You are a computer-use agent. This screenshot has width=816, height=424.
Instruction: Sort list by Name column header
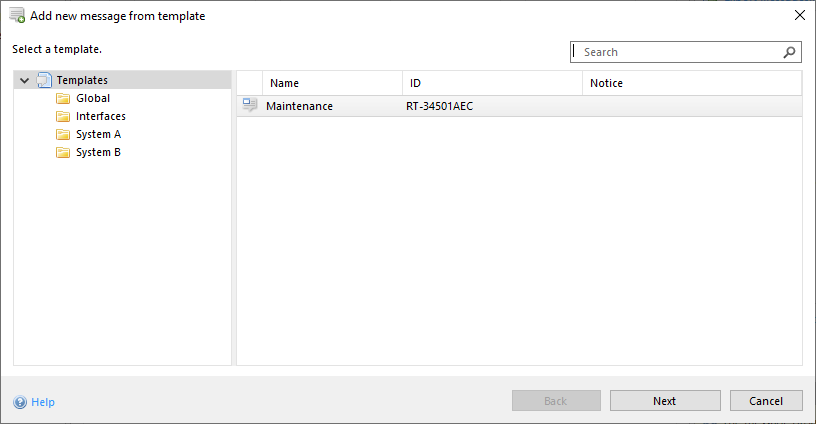coord(284,83)
